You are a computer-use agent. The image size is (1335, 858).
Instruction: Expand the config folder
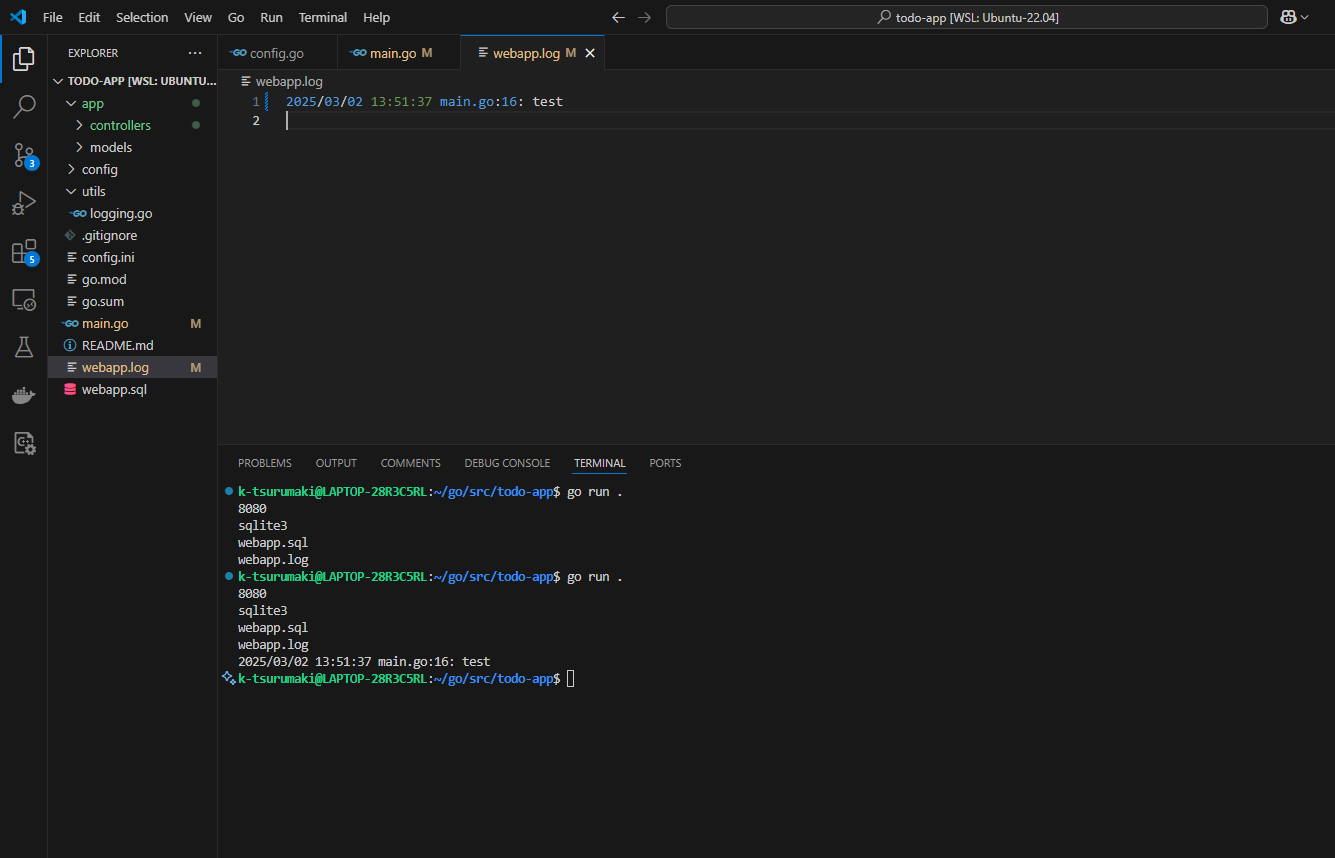71,169
